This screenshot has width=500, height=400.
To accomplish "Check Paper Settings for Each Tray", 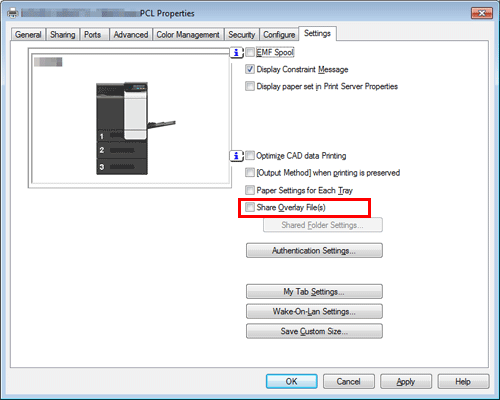I will coord(250,190).
